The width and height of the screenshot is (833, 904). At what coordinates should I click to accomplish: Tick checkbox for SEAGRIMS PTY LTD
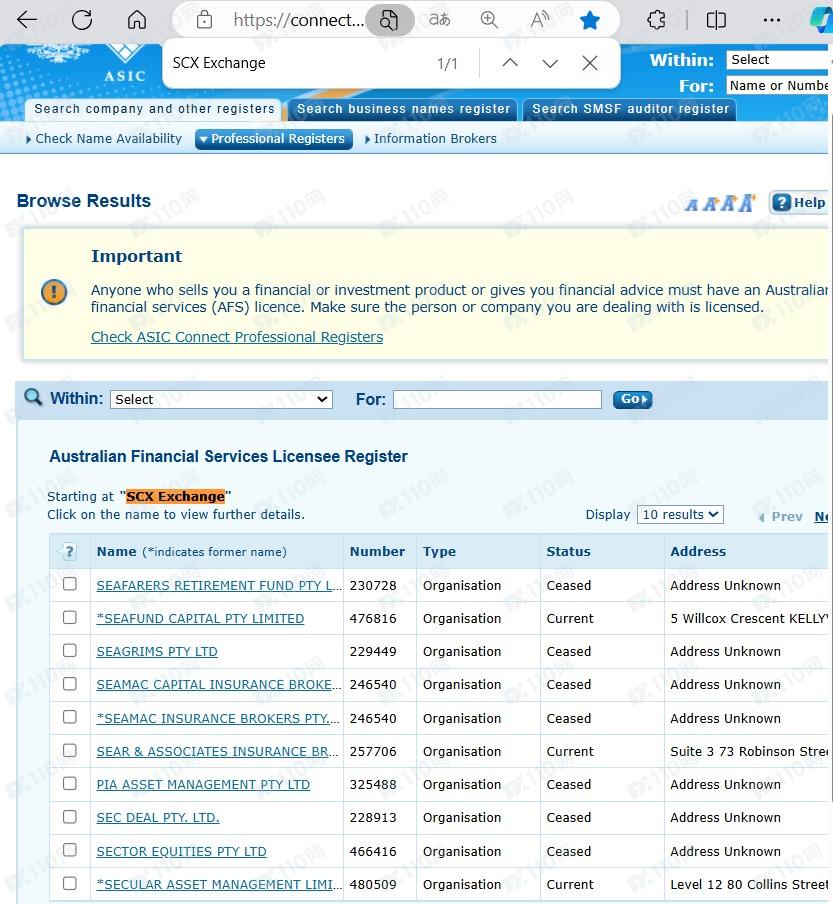(x=70, y=650)
